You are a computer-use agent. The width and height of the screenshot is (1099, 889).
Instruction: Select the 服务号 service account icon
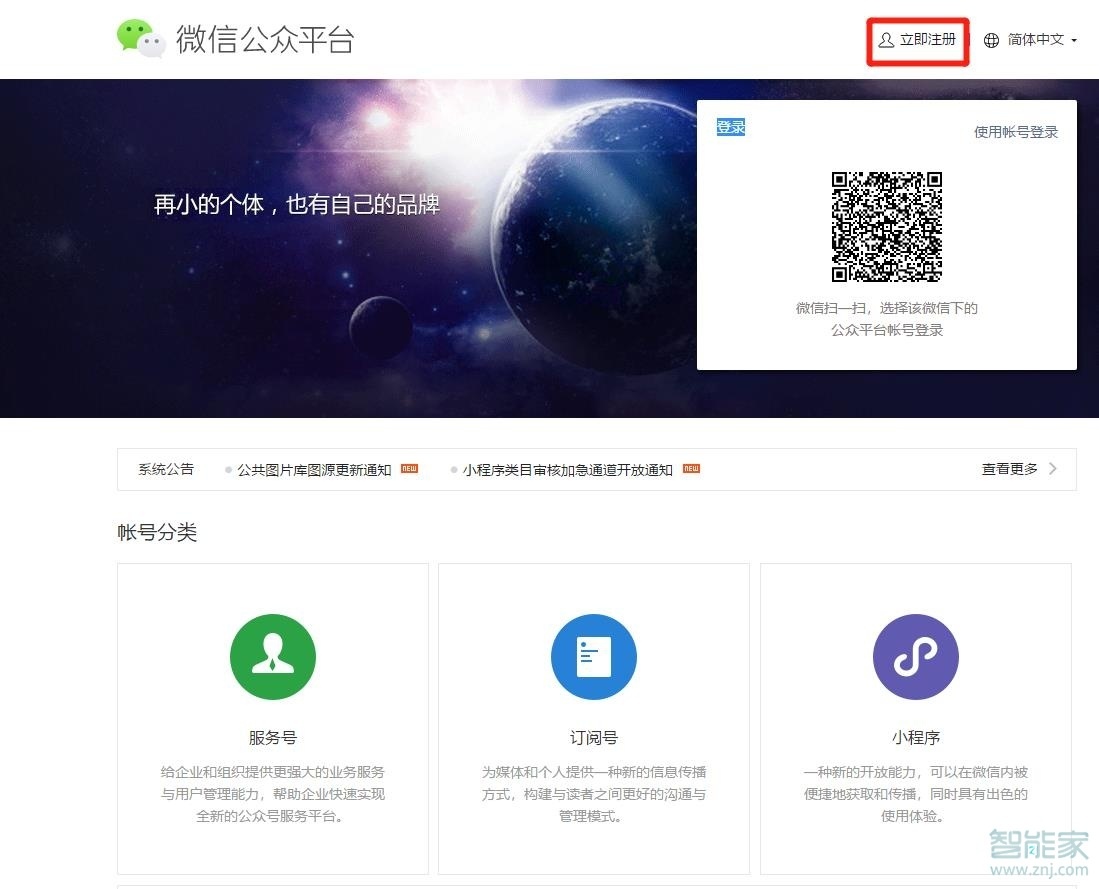click(x=273, y=657)
